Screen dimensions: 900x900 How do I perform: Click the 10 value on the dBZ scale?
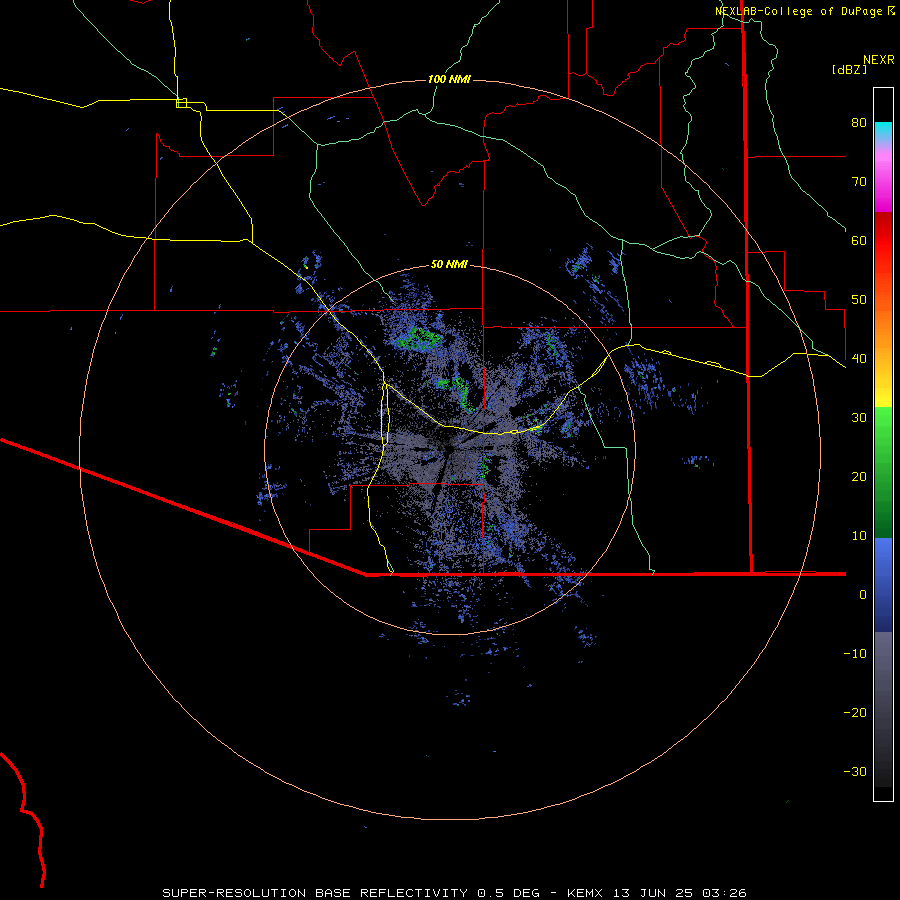tap(859, 536)
